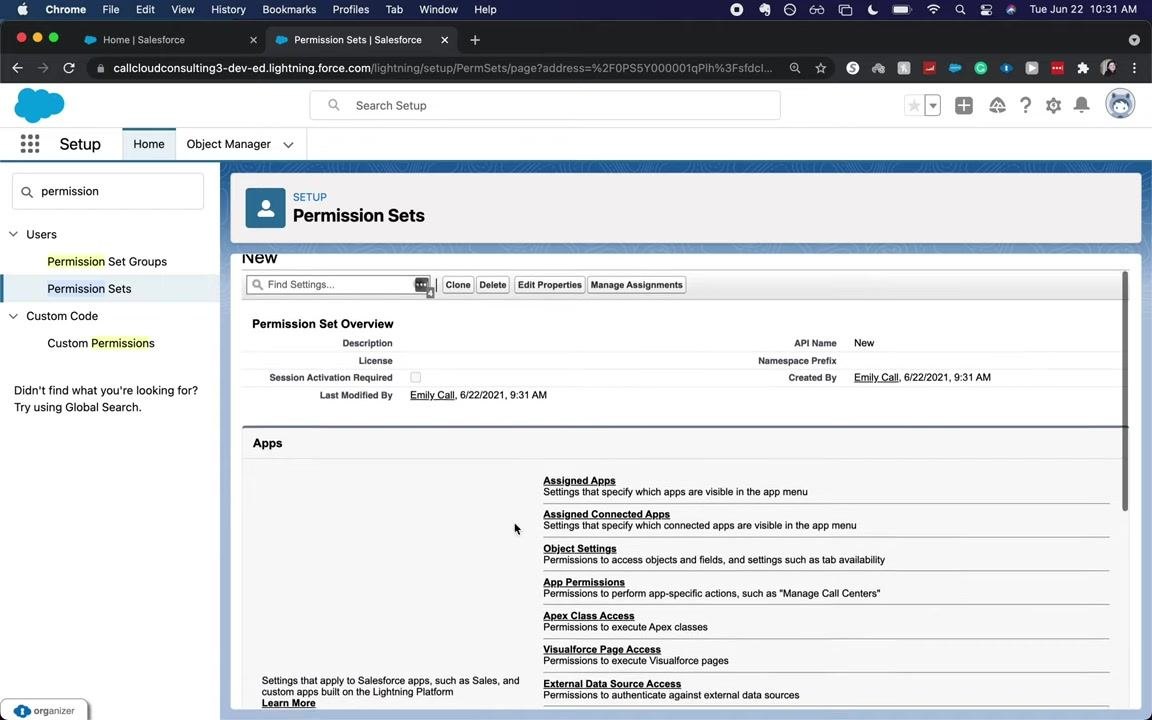Open Bookmarks menu
1152x720 pixels.
(289, 10)
